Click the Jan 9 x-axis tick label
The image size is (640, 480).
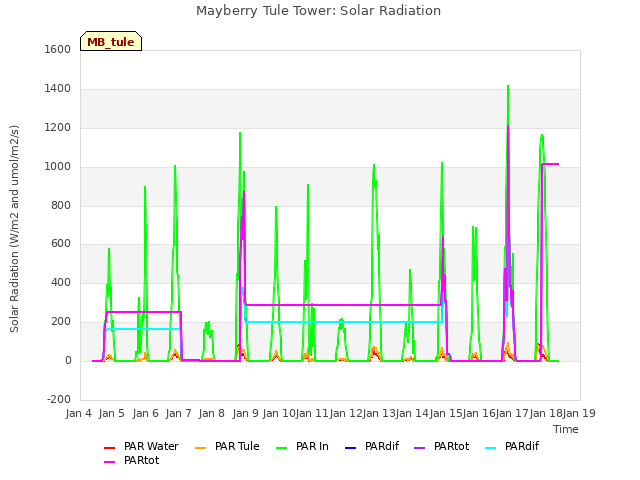[x=246, y=413]
